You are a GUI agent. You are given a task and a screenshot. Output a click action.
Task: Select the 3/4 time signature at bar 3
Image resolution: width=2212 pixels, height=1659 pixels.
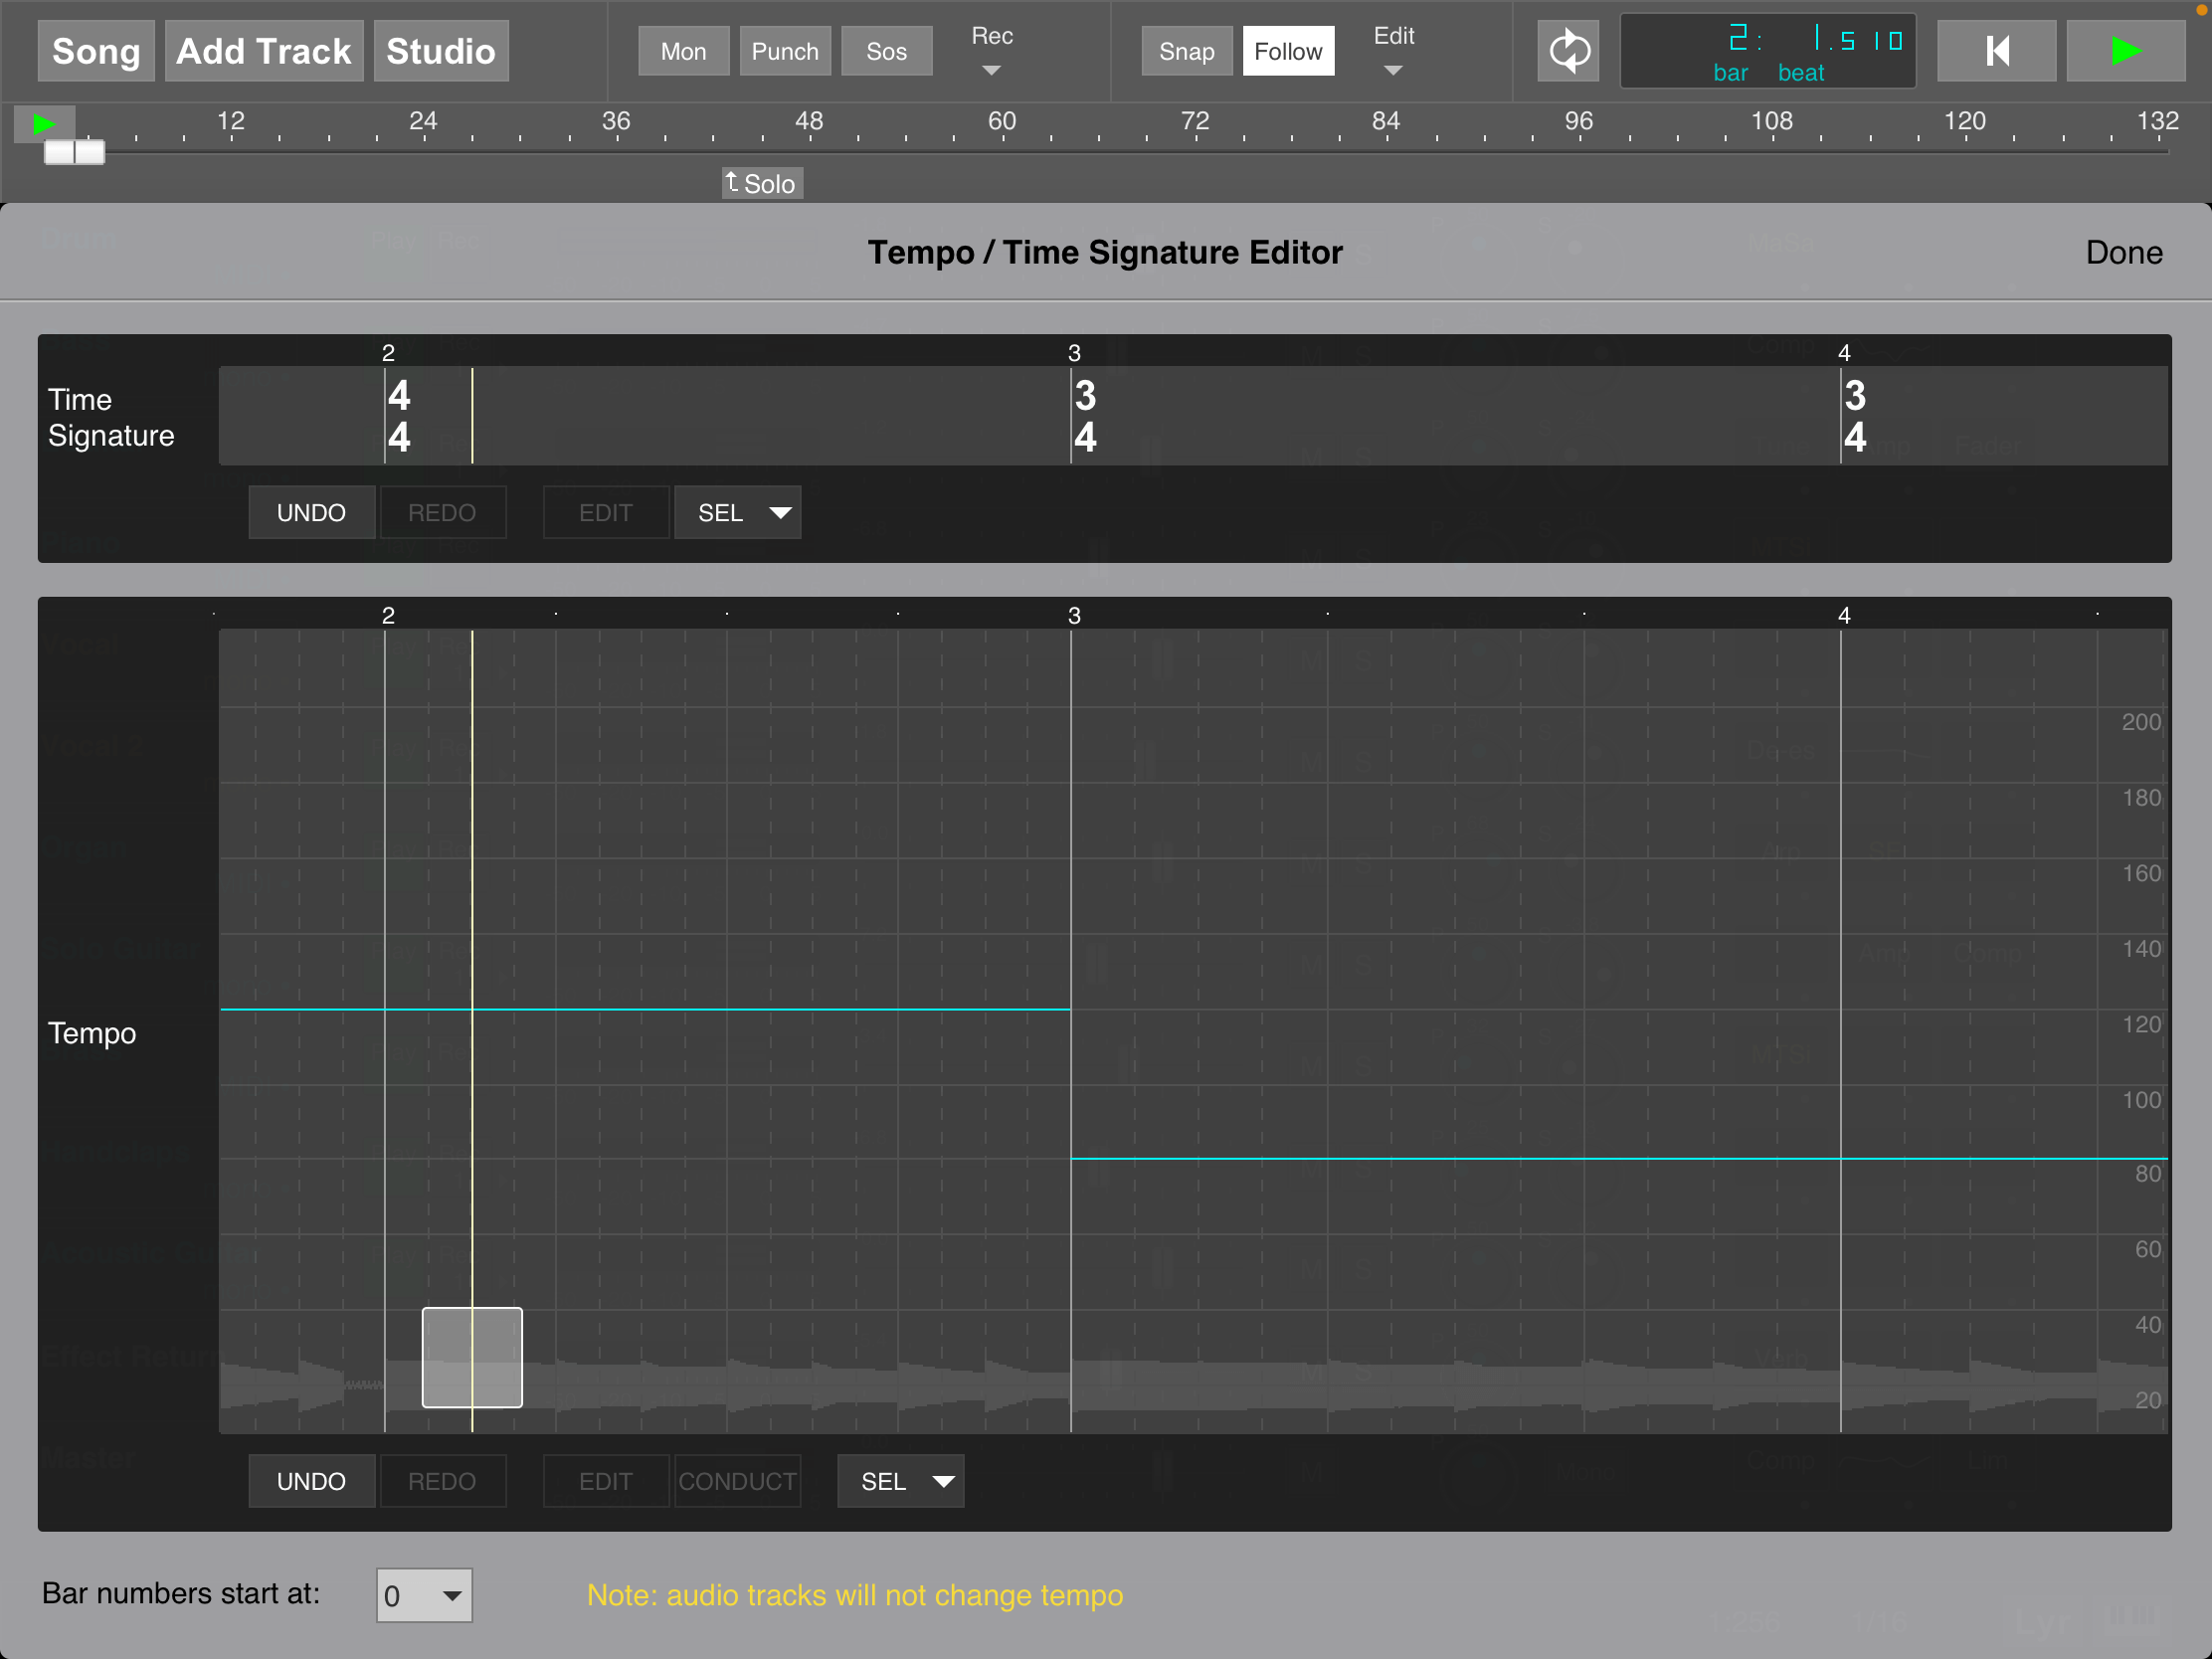point(1085,416)
